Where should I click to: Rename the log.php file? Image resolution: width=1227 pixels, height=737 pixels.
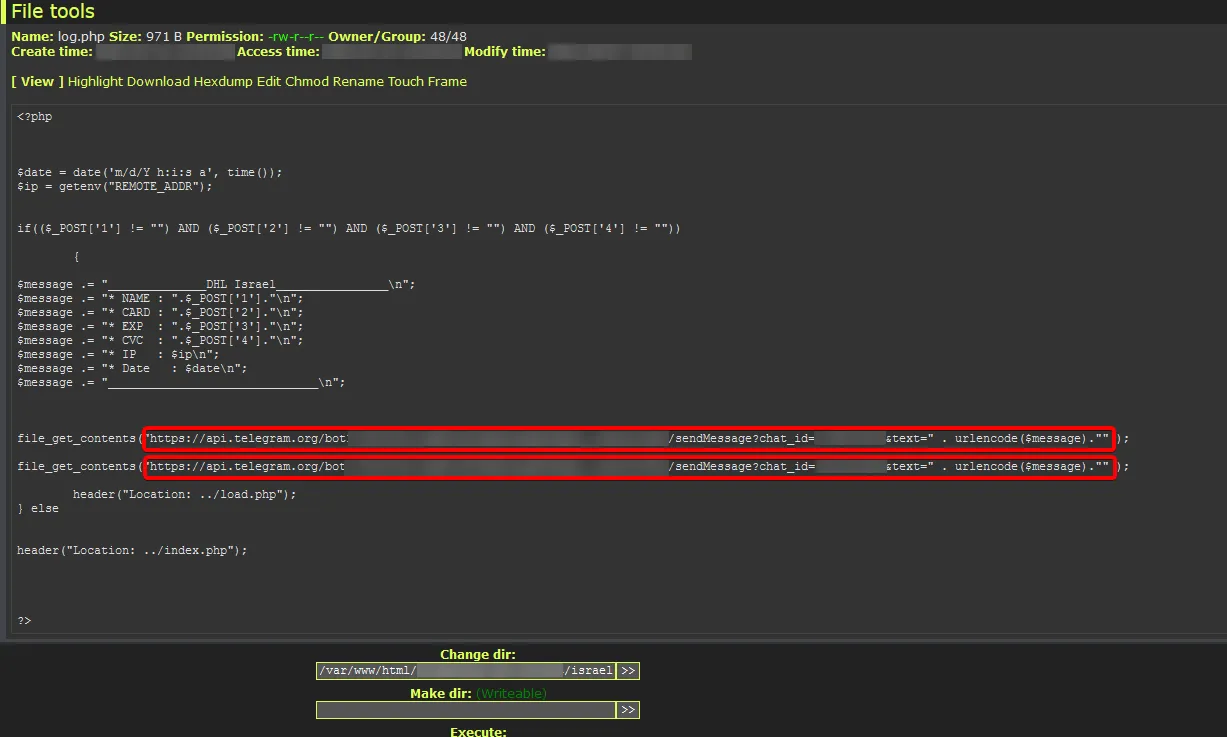(x=358, y=82)
